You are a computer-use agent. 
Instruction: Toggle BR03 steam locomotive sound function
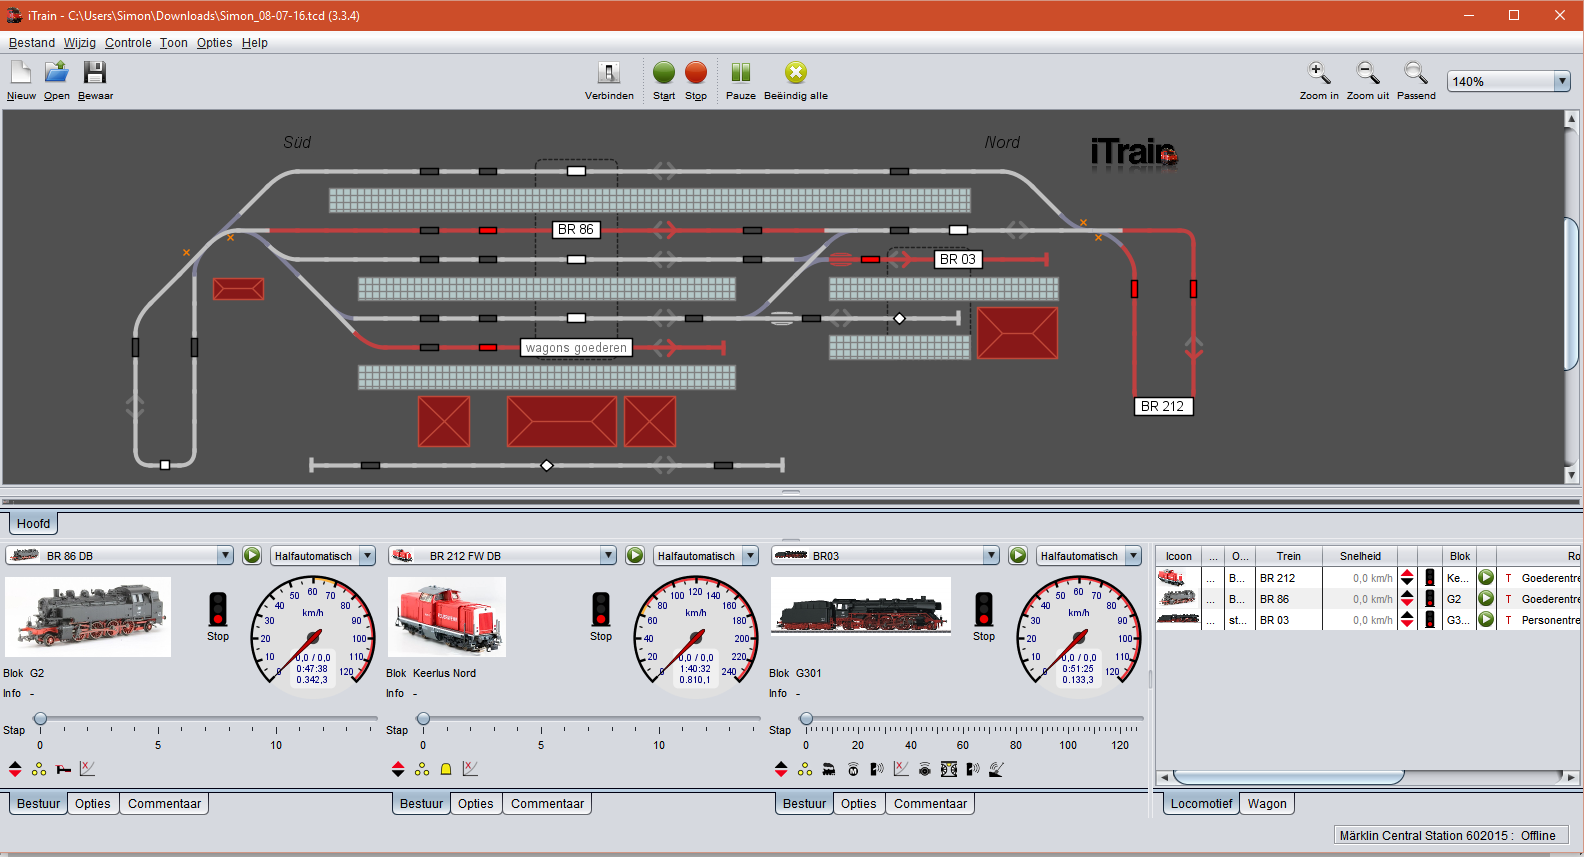829,769
